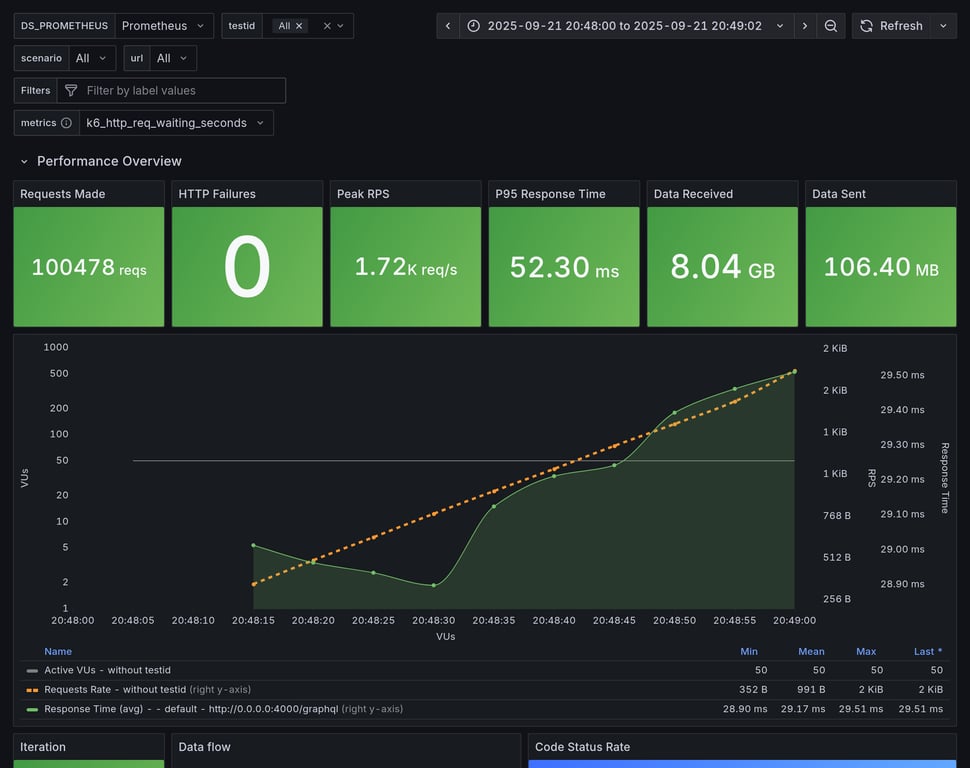The width and height of the screenshot is (970, 768).
Task: Open the Prometheus datasource dropdown
Action: click(x=164, y=26)
